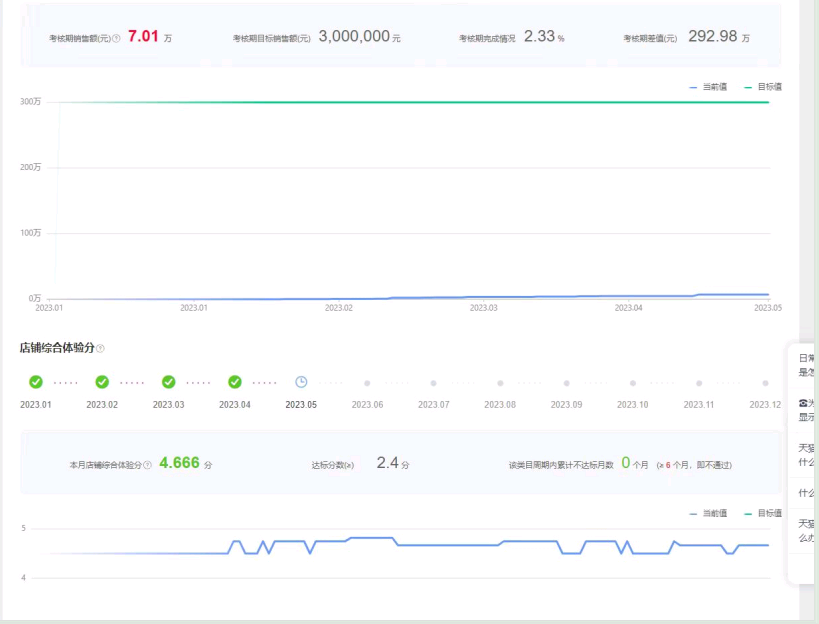The height and width of the screenshot is (624, 819).
Task: Select the 2023.06 label in the experience score timeline
Action: [367, 405]
